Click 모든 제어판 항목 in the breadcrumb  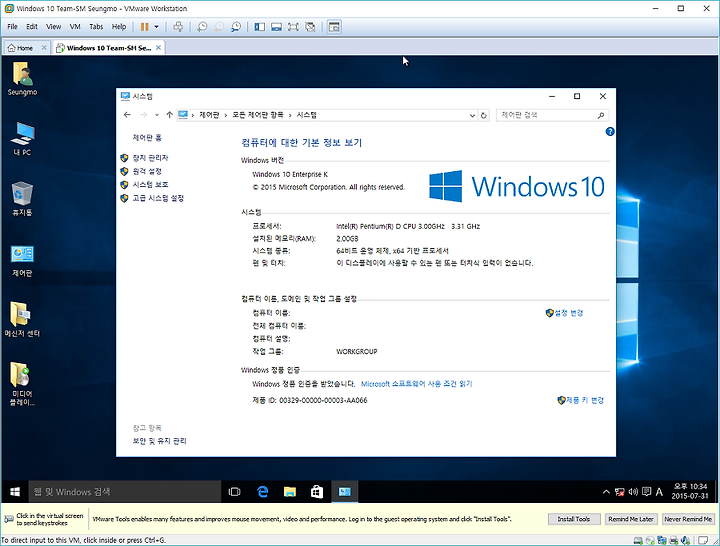pyautogui.click(x=258, y=115)
